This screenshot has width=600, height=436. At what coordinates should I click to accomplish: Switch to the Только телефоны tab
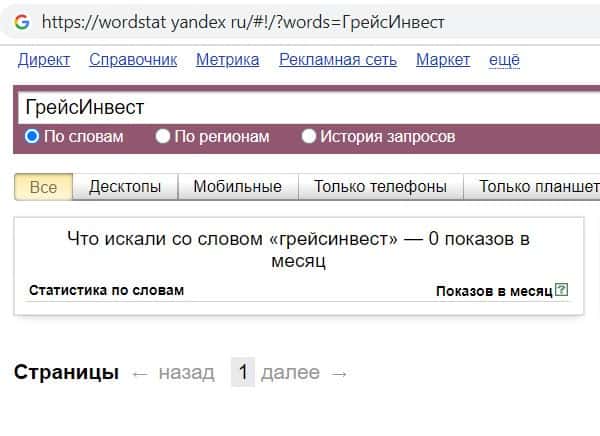[x=380, y=187]
